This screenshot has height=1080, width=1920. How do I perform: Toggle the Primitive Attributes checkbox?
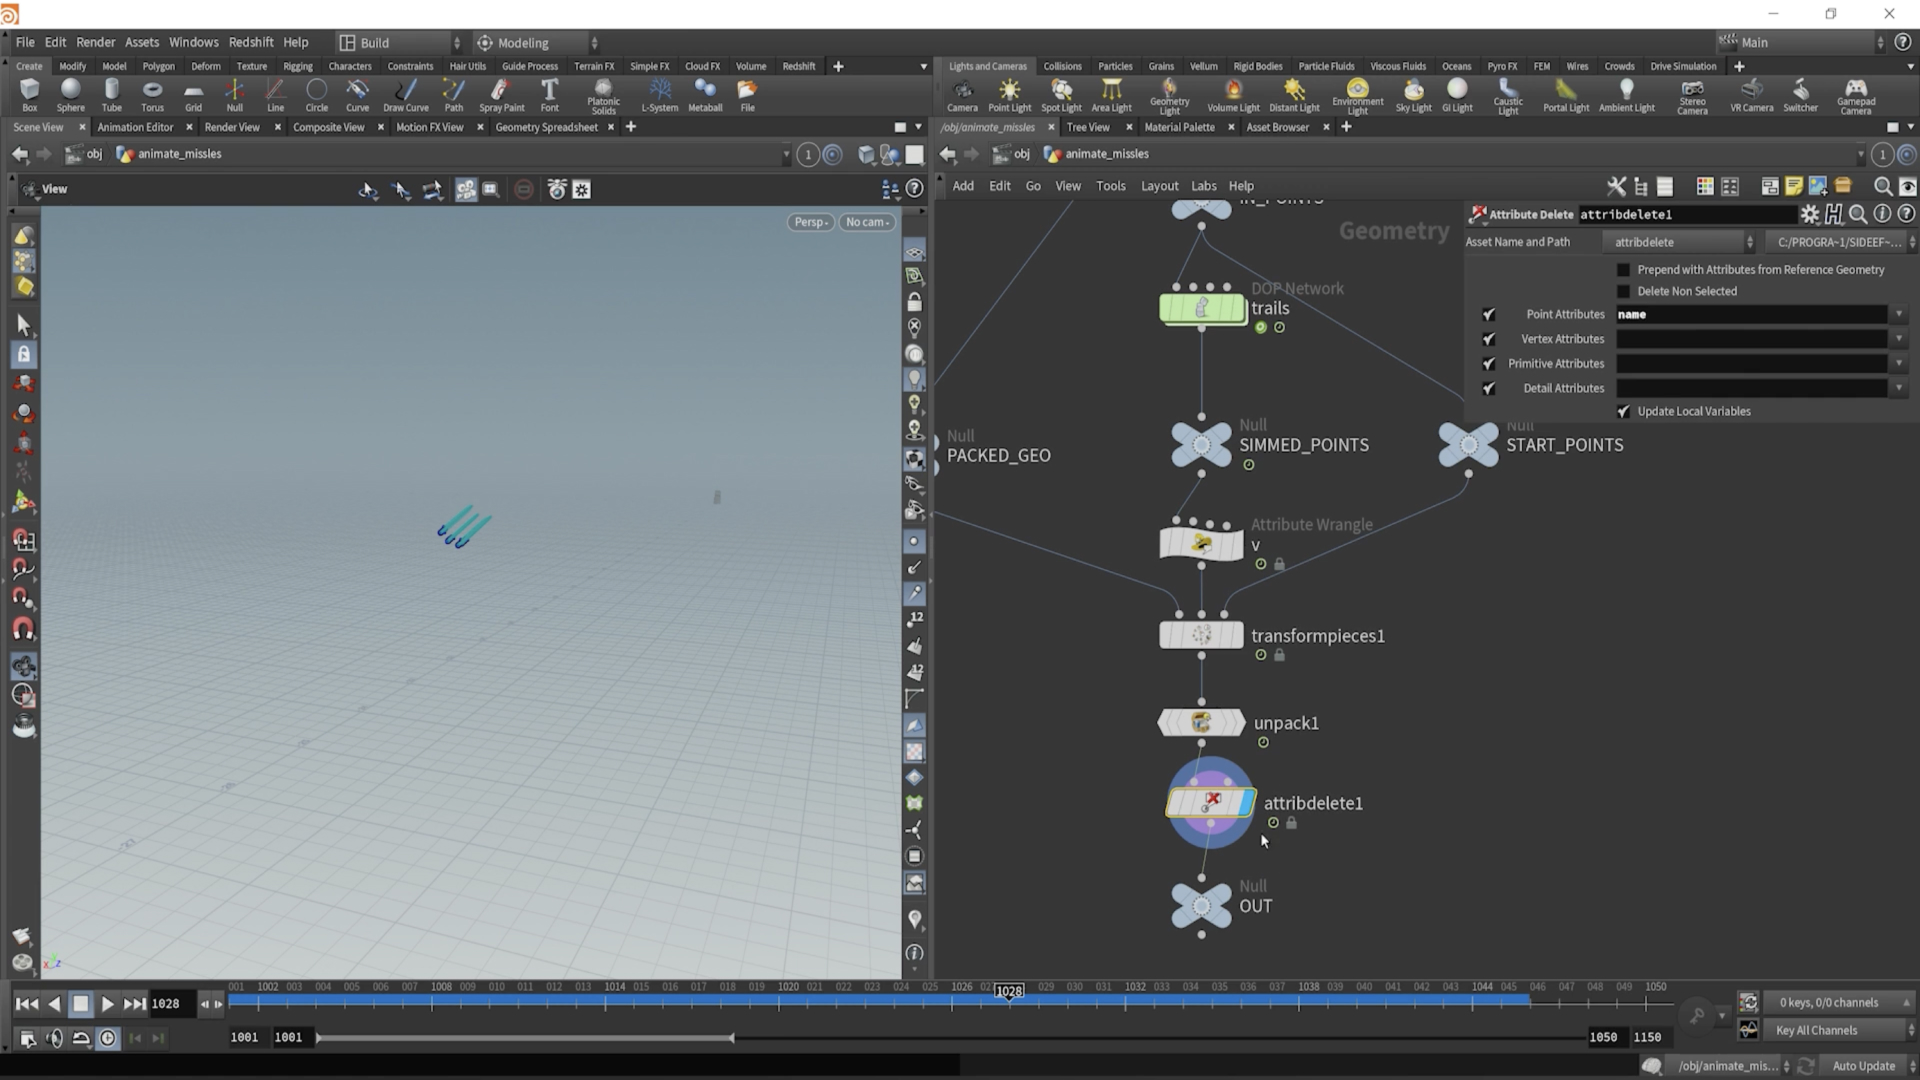pyautogui.click(x=1488, y=364)
